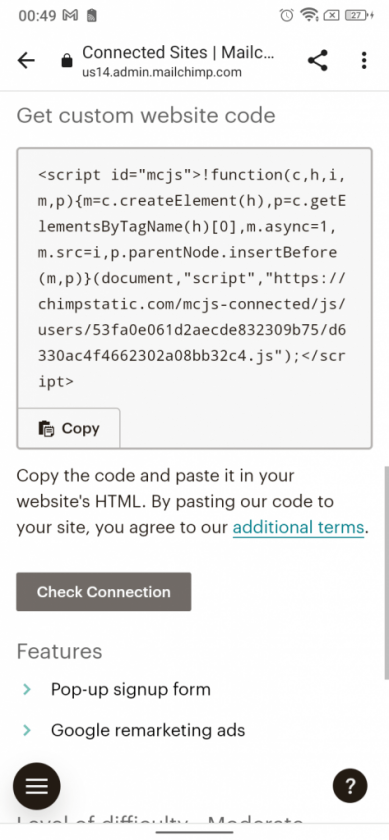The image size is (389, 840).
Task: Open the help question mark button
Action: click(x=350, y=786)
